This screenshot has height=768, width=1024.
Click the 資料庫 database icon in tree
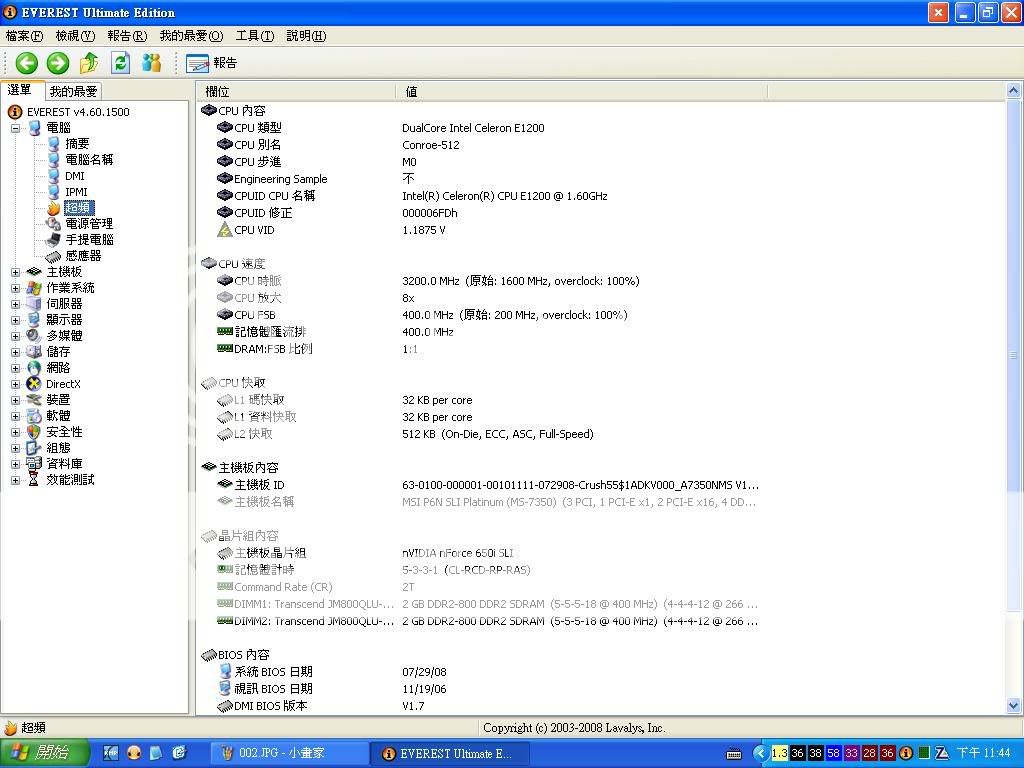pos(34,464)
